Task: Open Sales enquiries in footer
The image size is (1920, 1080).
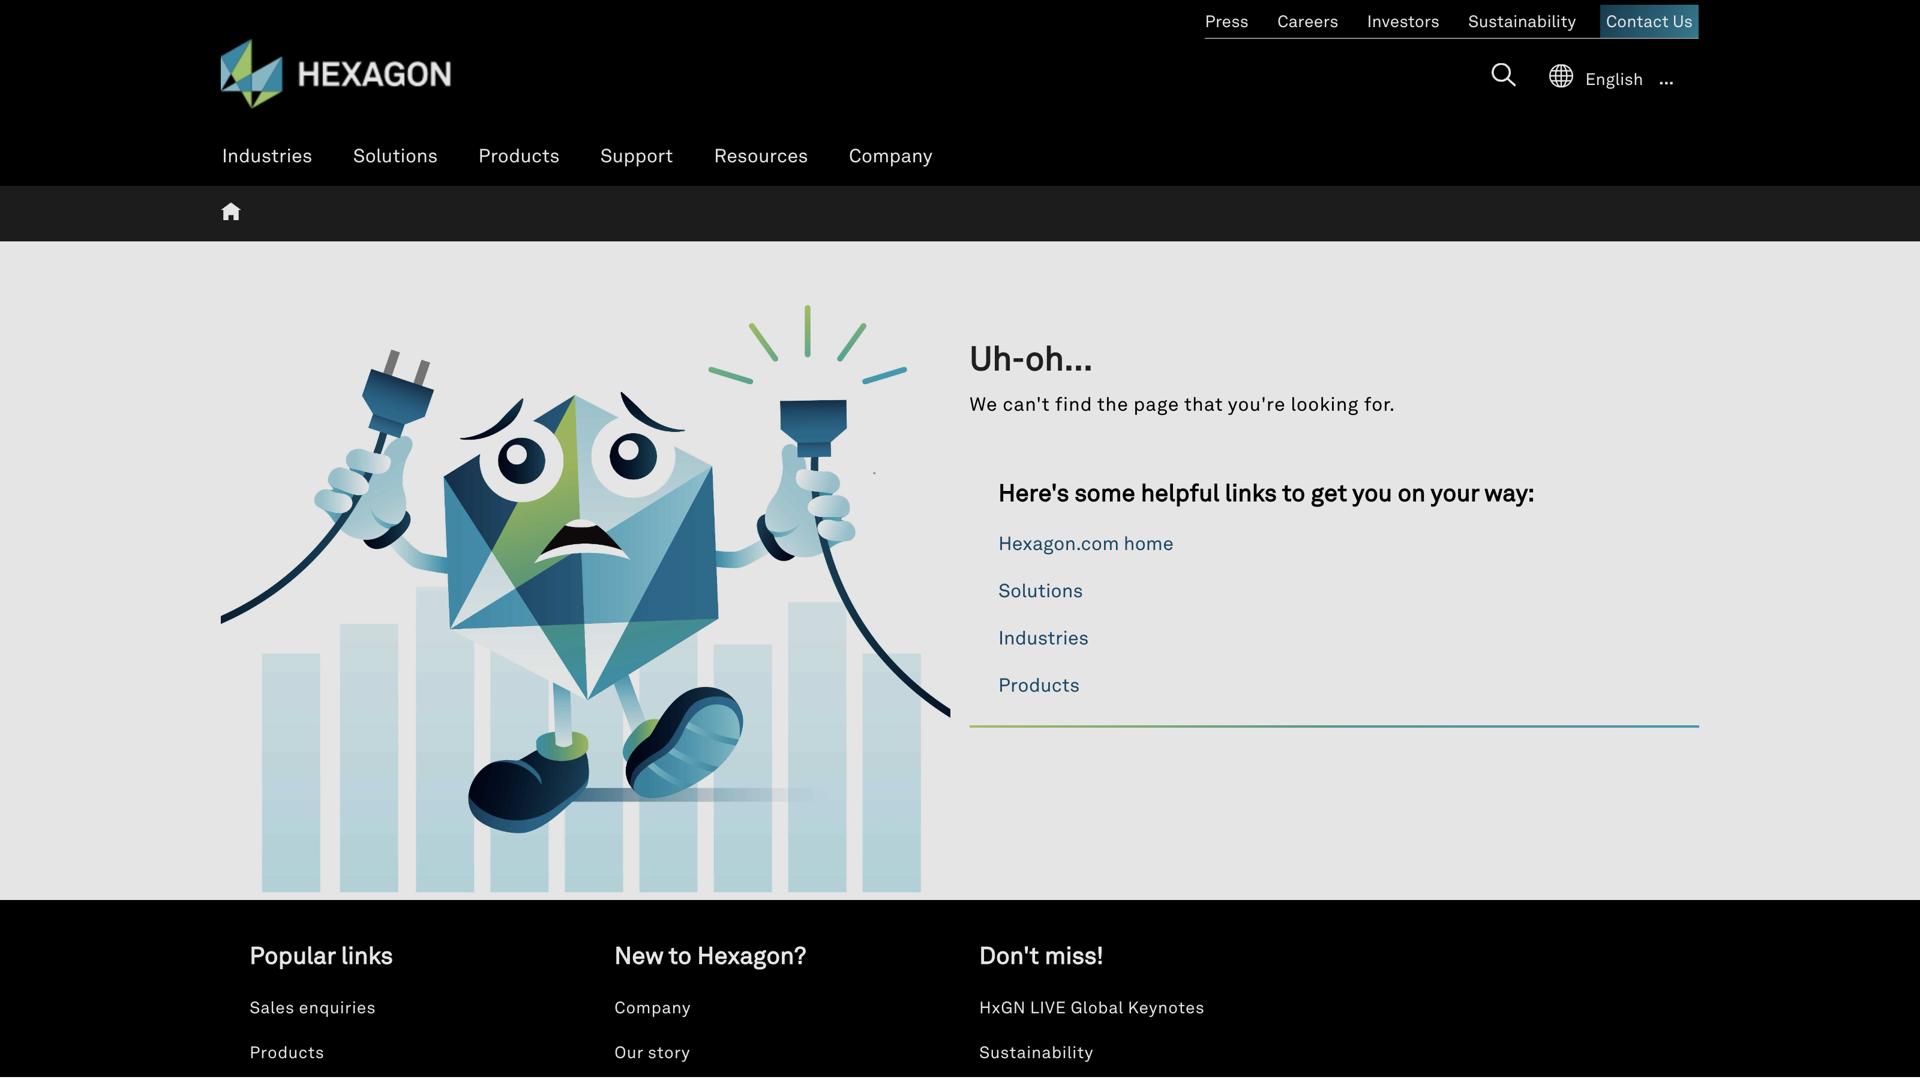Action: click(x=312, y=1008)
